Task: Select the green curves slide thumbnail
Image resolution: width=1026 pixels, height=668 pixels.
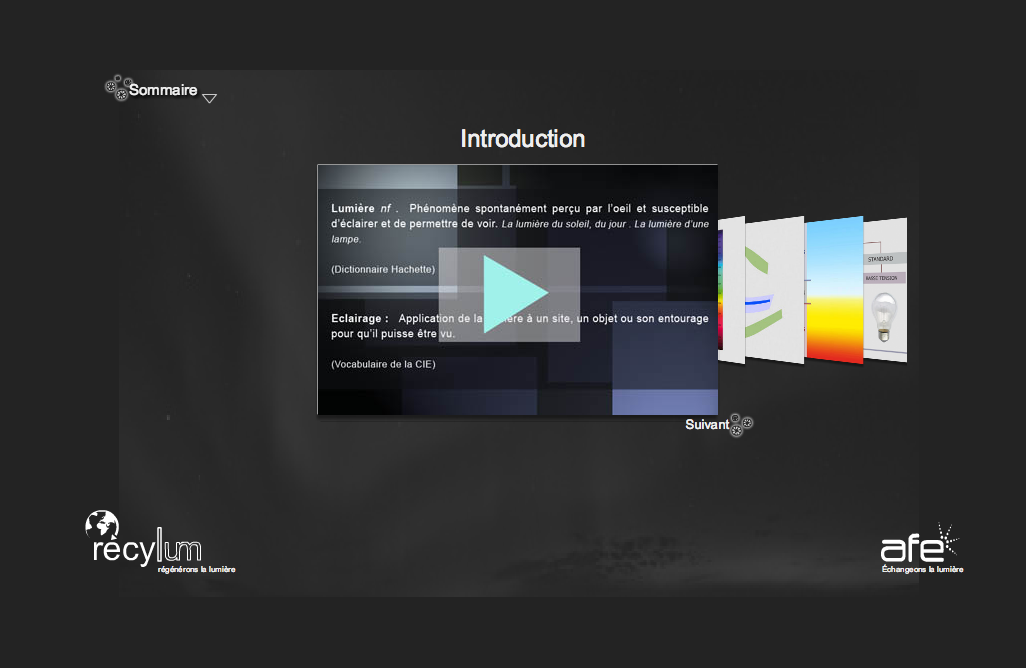Action: [x=775, y=289]
